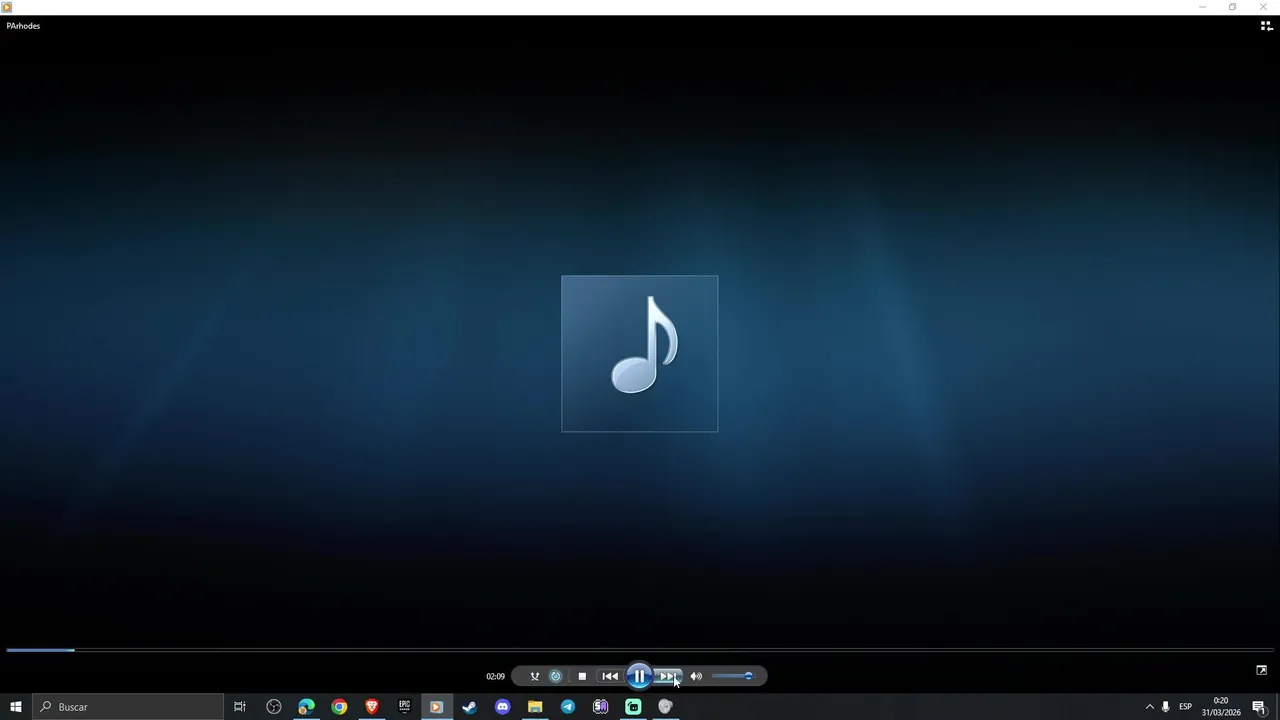Minimize the Media Player window
This screenshot has height=720, width=1280.
point(1202,7)
